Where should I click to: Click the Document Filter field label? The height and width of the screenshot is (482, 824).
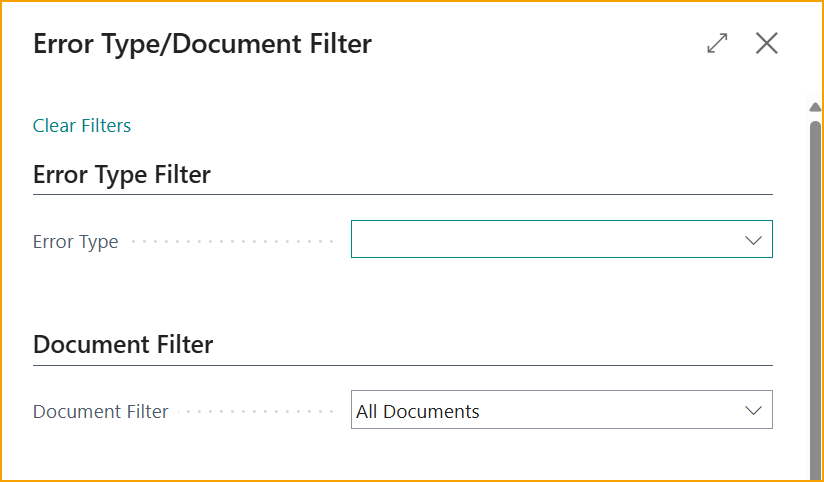click(x=101, y=412)
